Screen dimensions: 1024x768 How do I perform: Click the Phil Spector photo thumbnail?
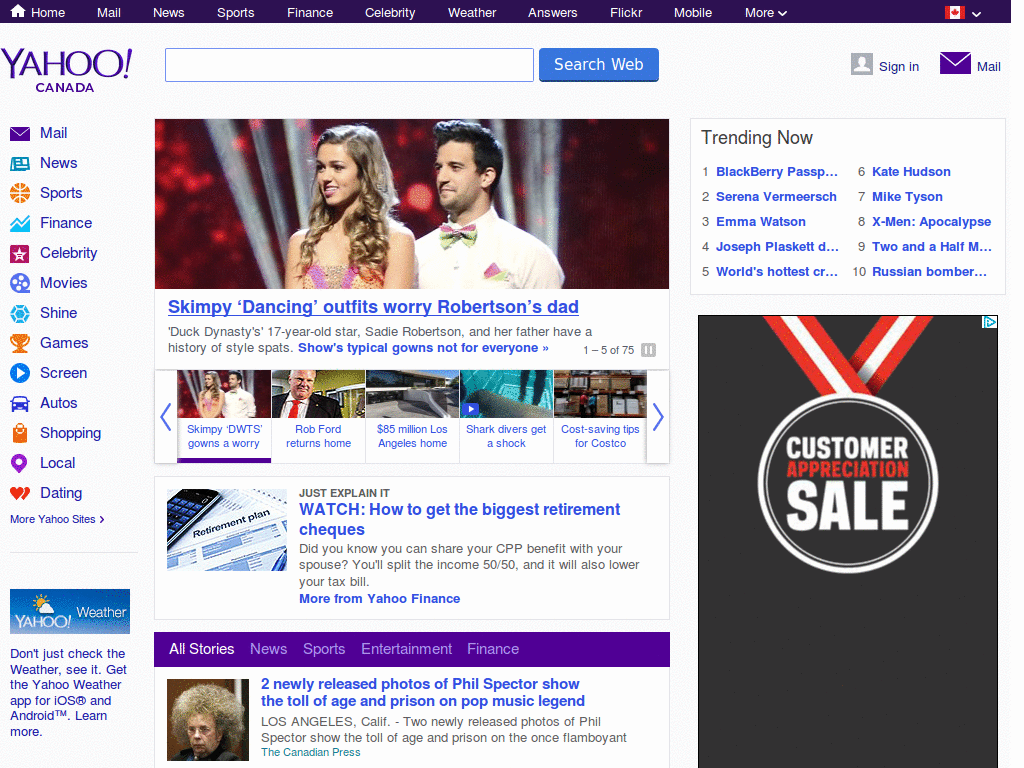pos(208,720)
